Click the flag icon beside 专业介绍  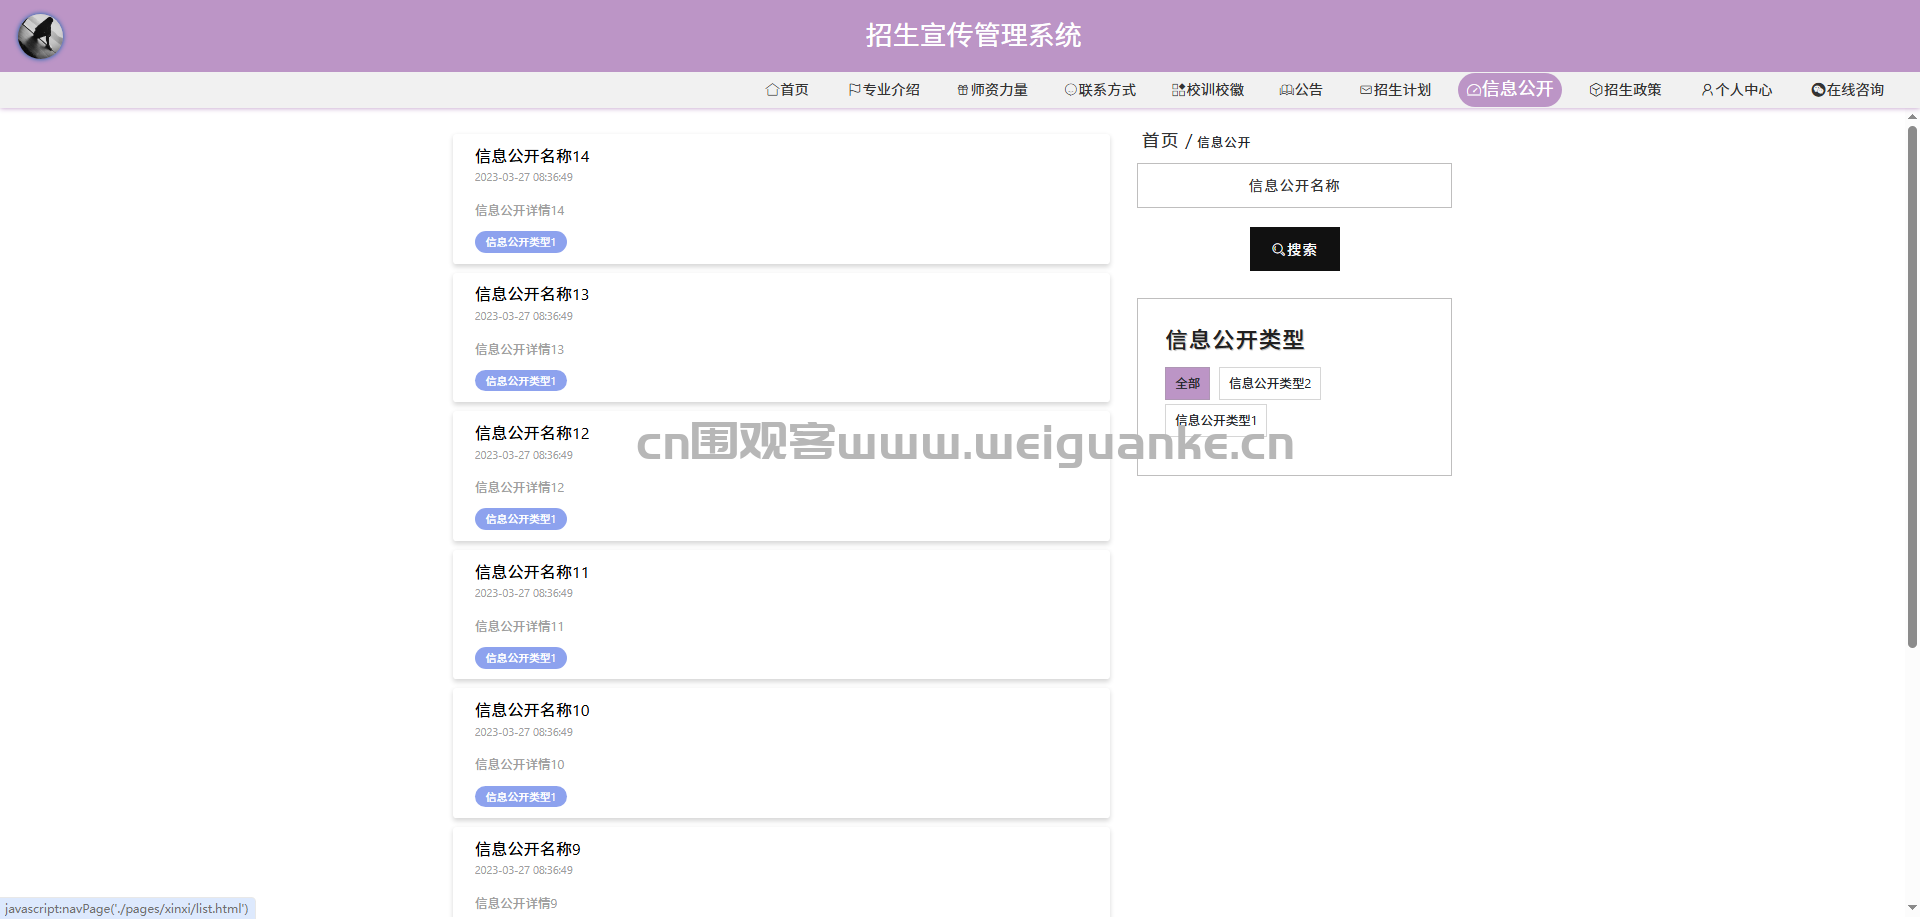point(854,90)
